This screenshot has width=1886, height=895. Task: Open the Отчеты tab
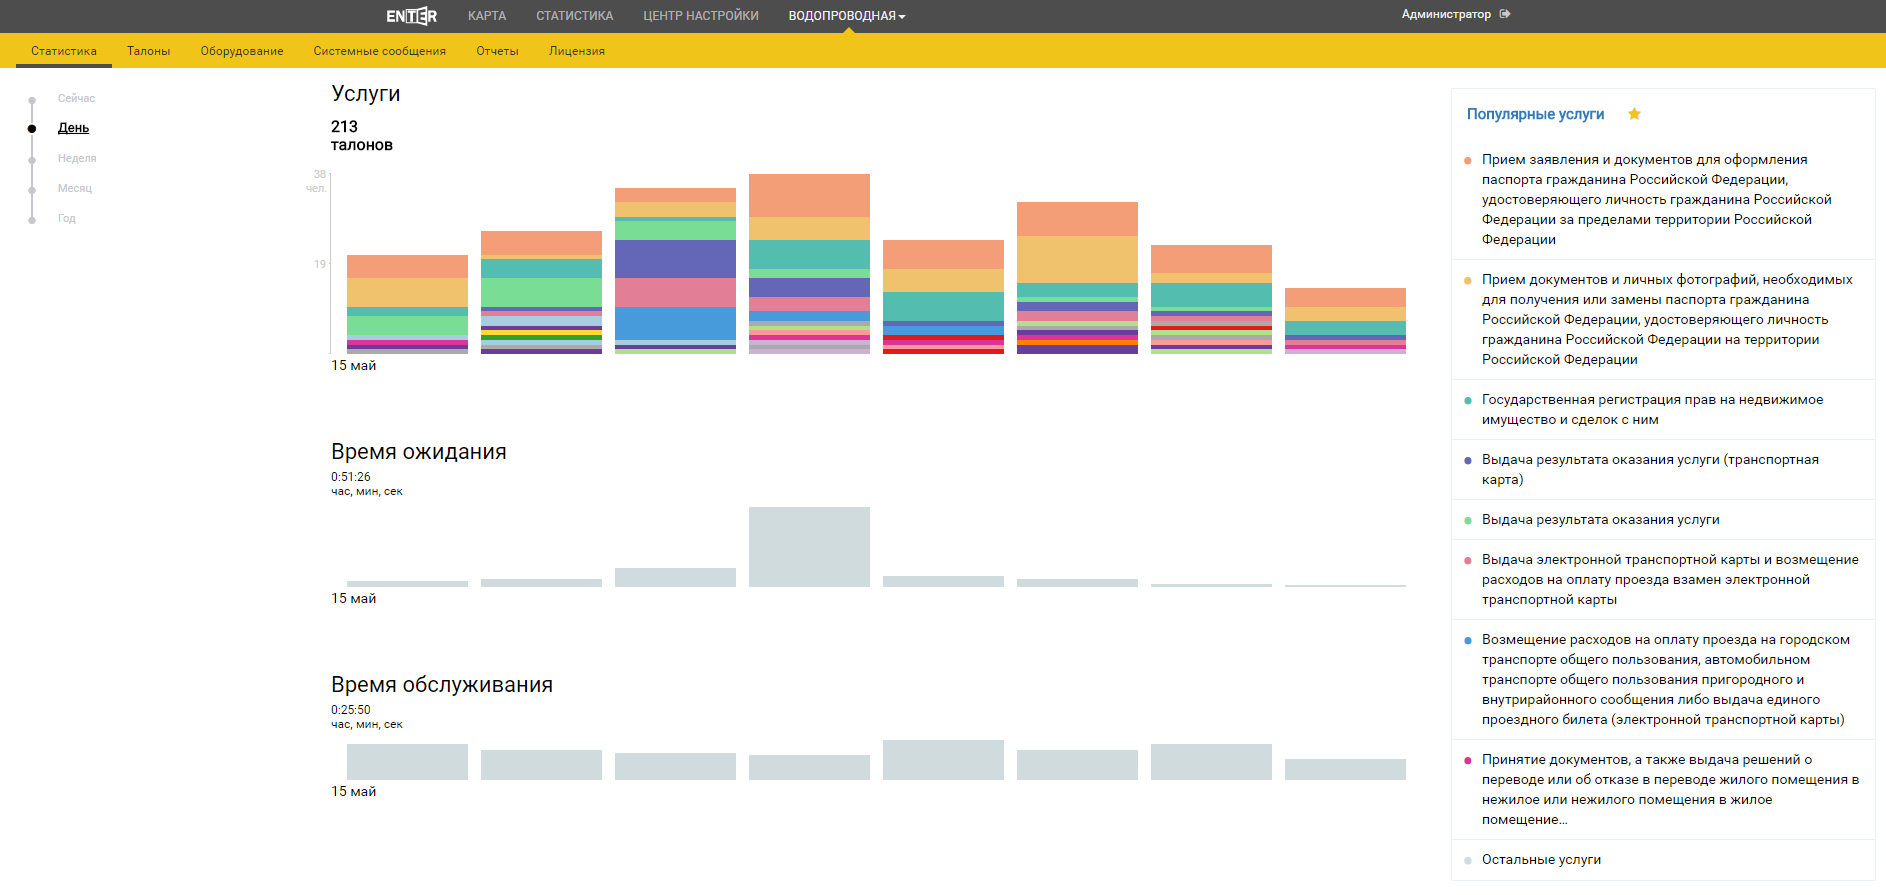(497, 51)
